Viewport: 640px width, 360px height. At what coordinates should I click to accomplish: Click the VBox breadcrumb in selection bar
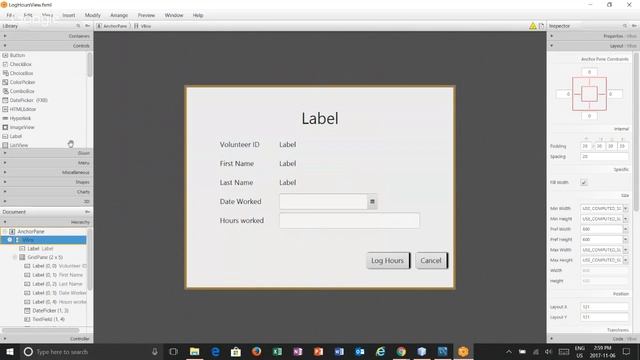(x=143, y=26)
